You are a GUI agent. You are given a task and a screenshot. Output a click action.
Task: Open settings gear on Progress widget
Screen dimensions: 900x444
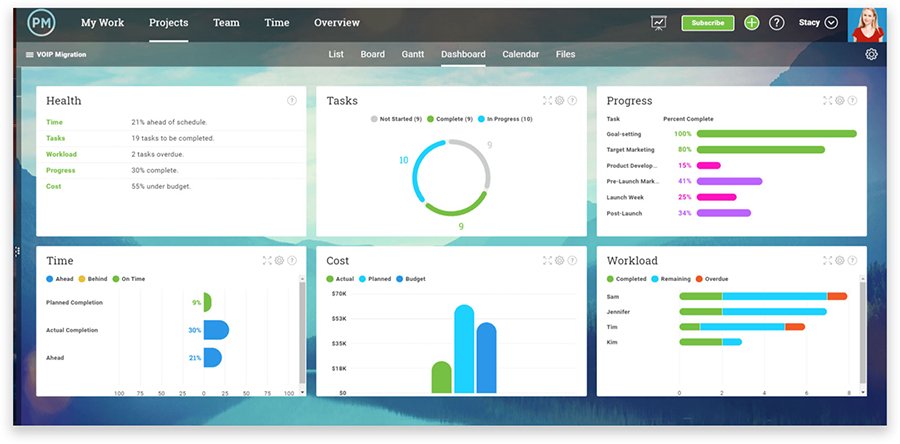[x=839, y=100]
